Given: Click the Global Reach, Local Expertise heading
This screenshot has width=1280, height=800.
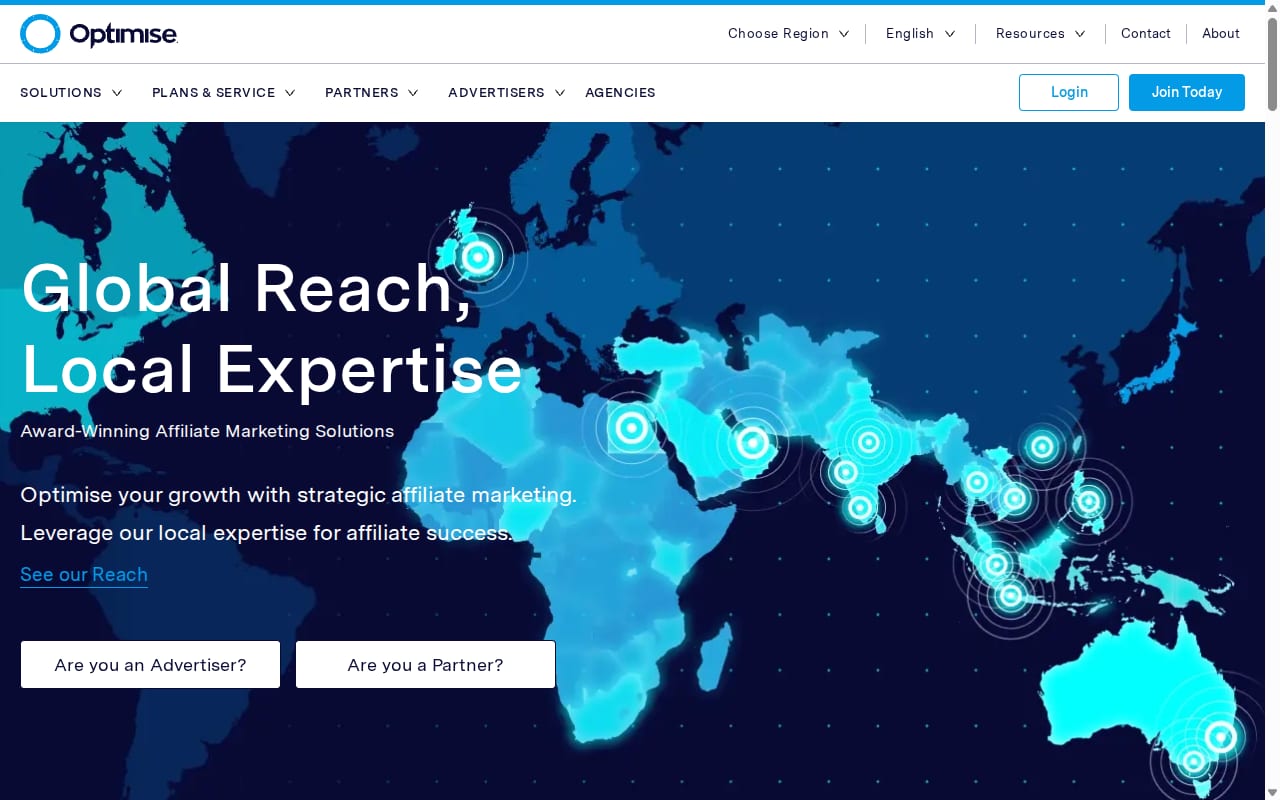Looking at the screenshot, I should [x=271, y=328].
